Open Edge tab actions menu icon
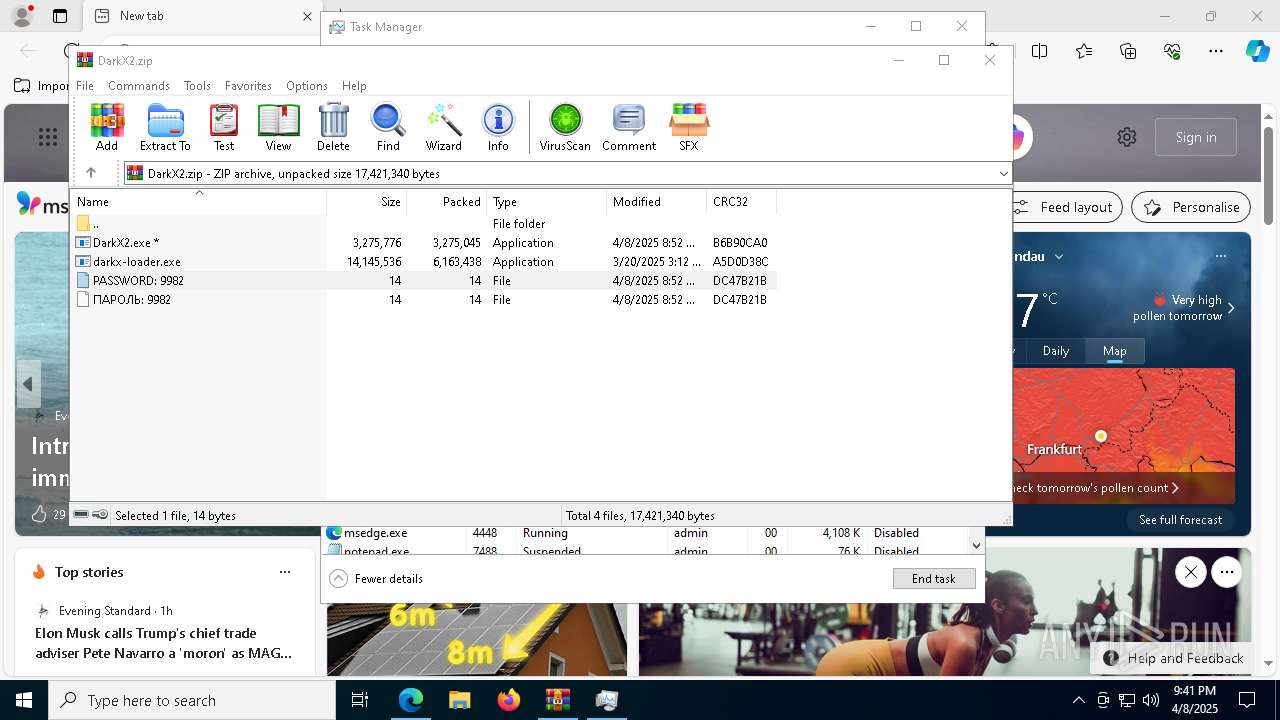Image resolution: width=1280 pixels, height=720 pixels. click(60, 16)
